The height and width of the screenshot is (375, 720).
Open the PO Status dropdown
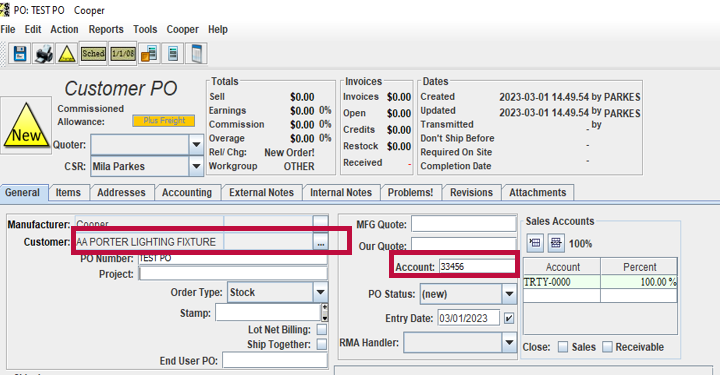(509, 294)
